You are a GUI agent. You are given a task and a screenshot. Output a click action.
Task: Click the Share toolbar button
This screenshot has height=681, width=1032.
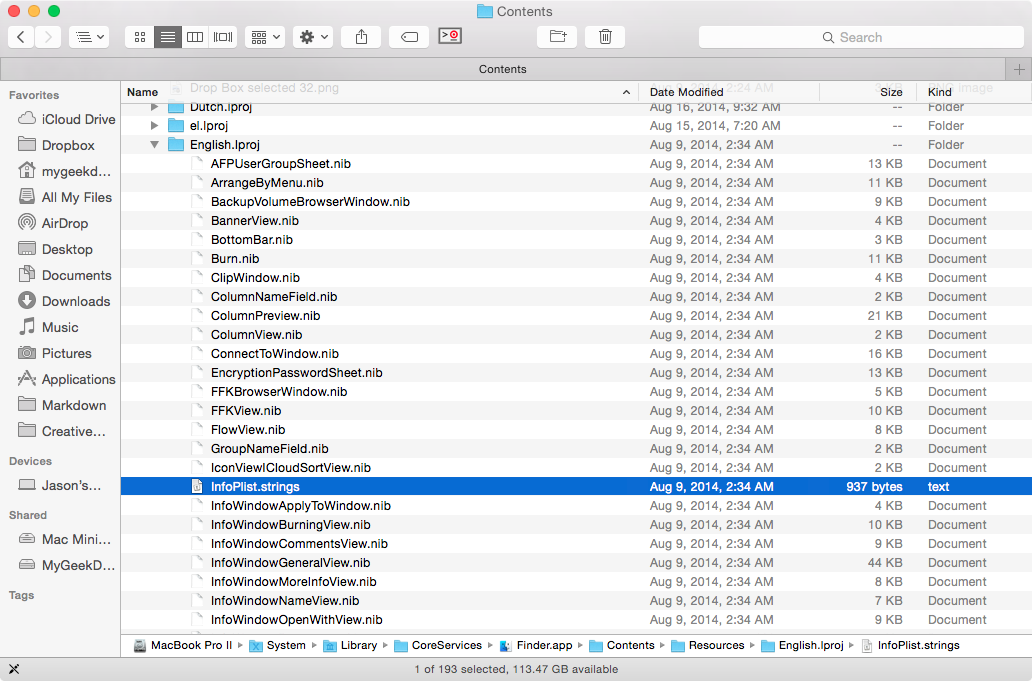(x=361, y=37)
